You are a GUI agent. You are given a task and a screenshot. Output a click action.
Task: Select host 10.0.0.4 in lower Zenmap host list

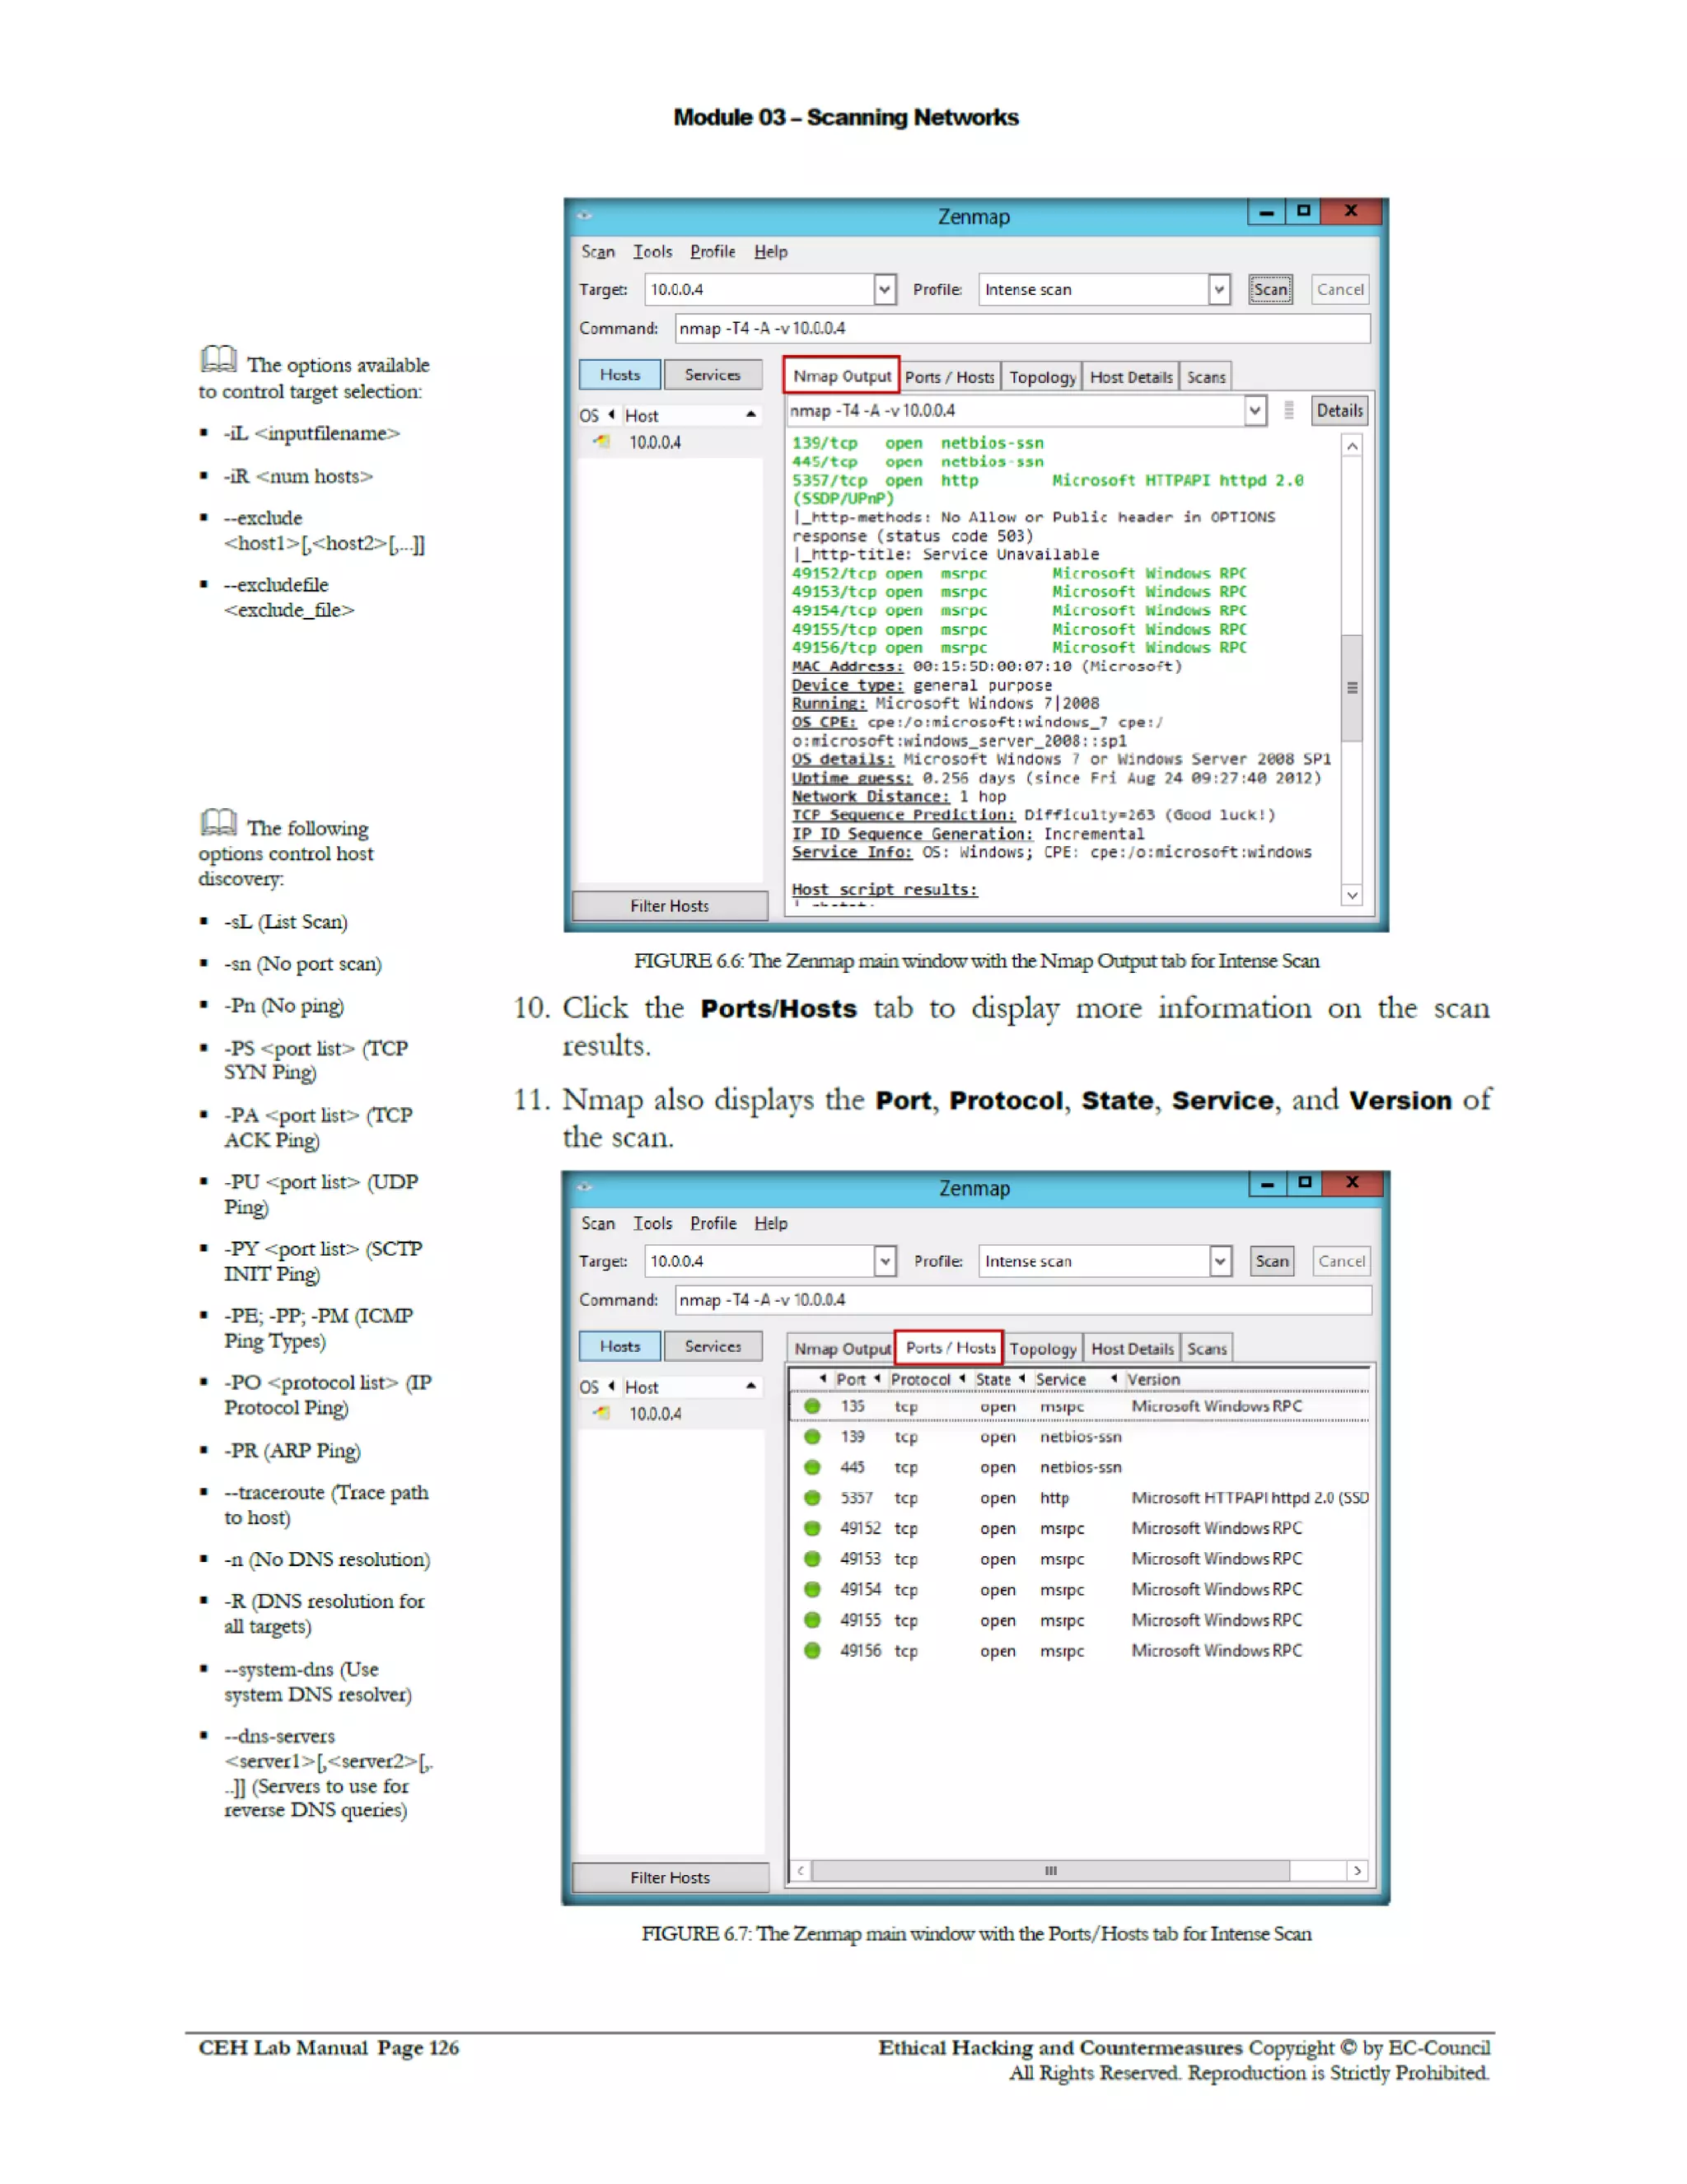(x=655, y=1413)
